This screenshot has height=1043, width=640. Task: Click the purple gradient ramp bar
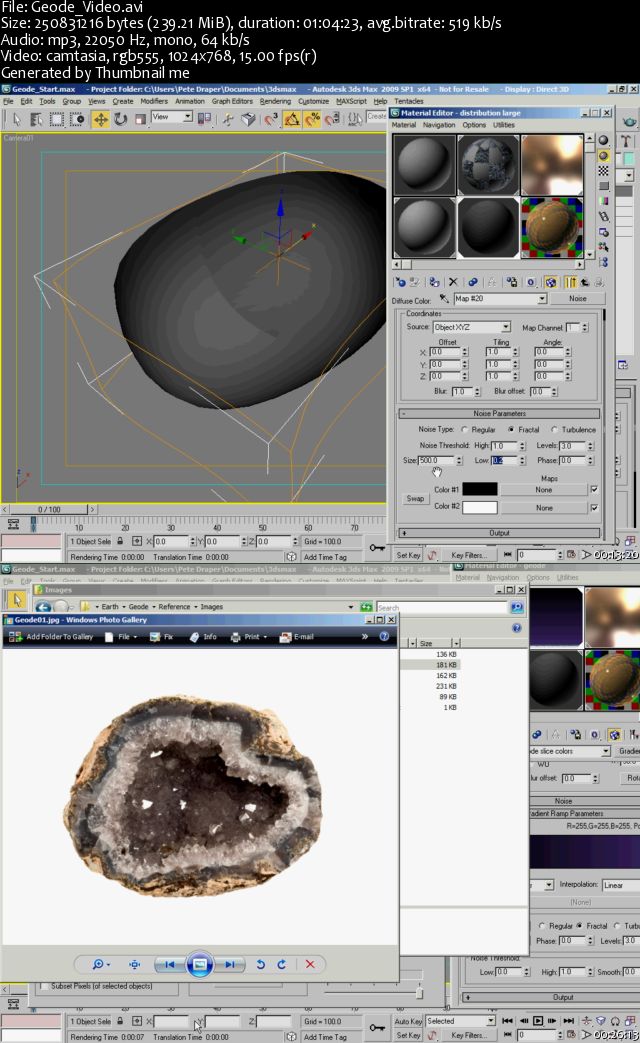[585, 851]
